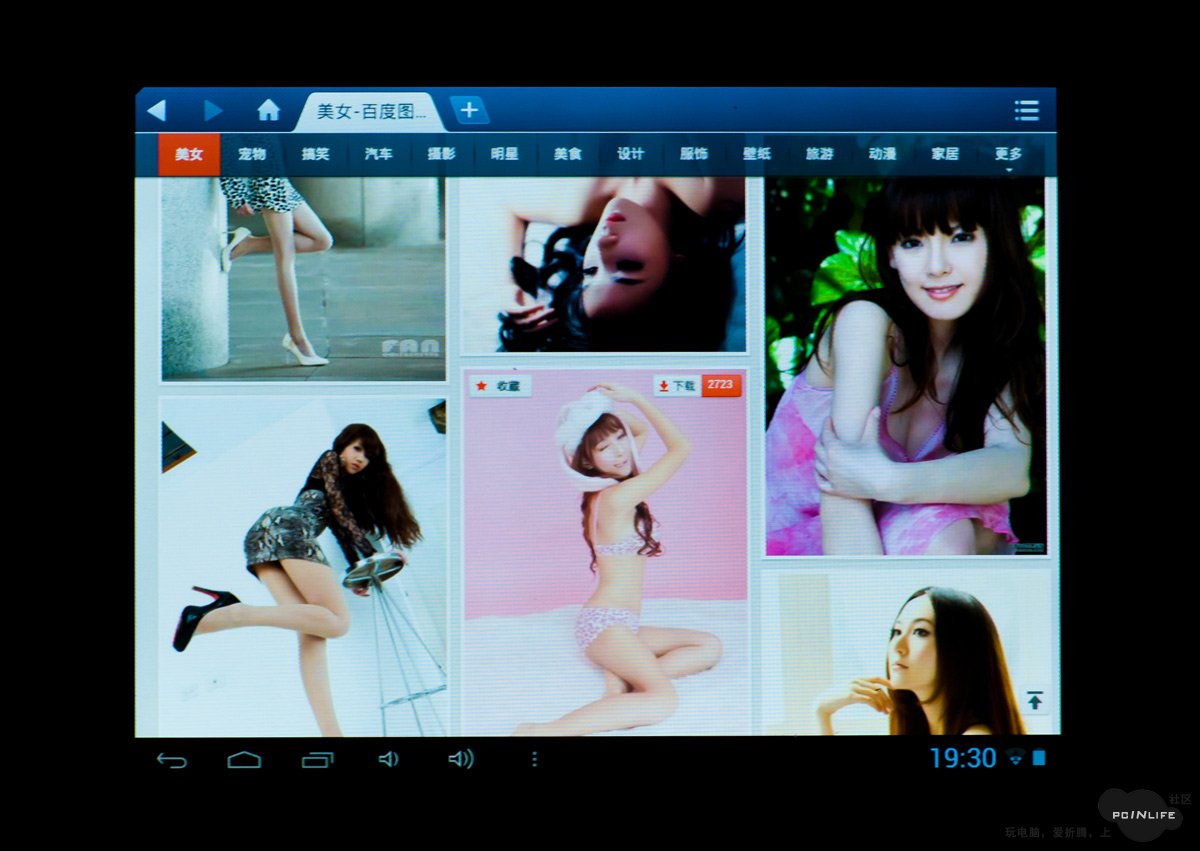Open the photo with green leaves background
Viewport: 1200px width, 851px height.
coord(905,365)
